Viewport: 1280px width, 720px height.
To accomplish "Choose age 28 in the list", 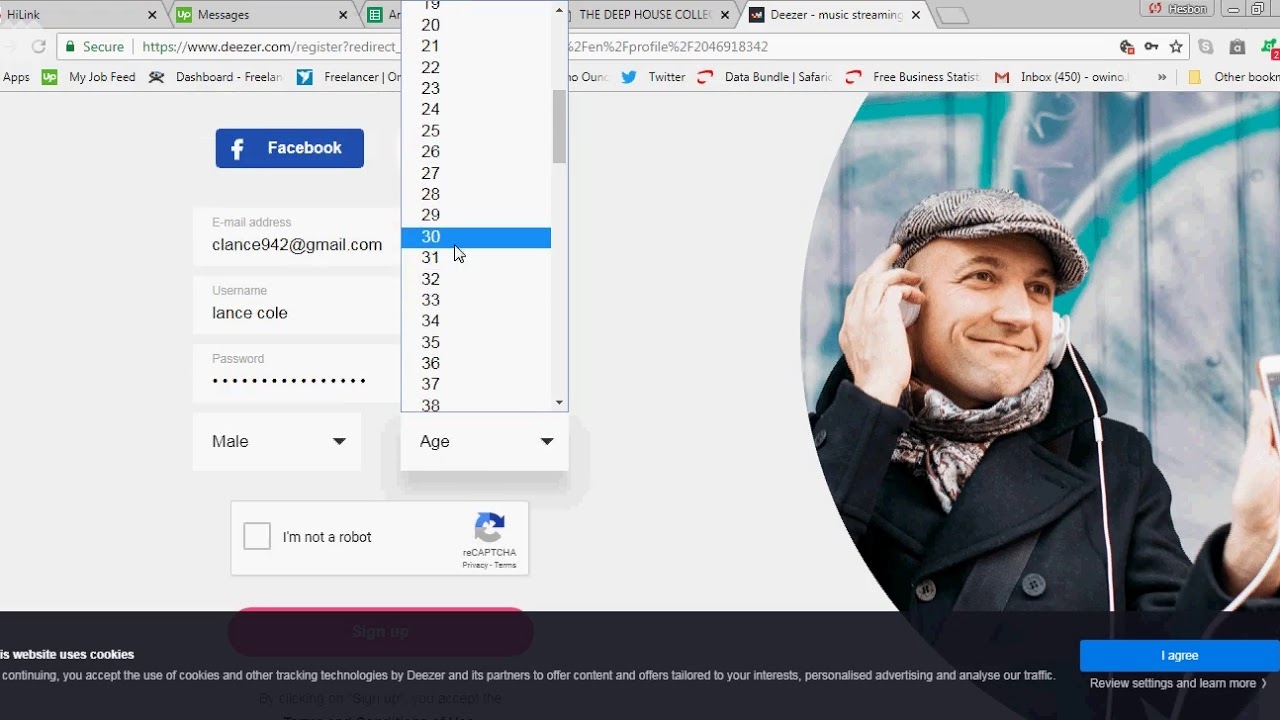I will pyautogui.click(x=476, y=194).
